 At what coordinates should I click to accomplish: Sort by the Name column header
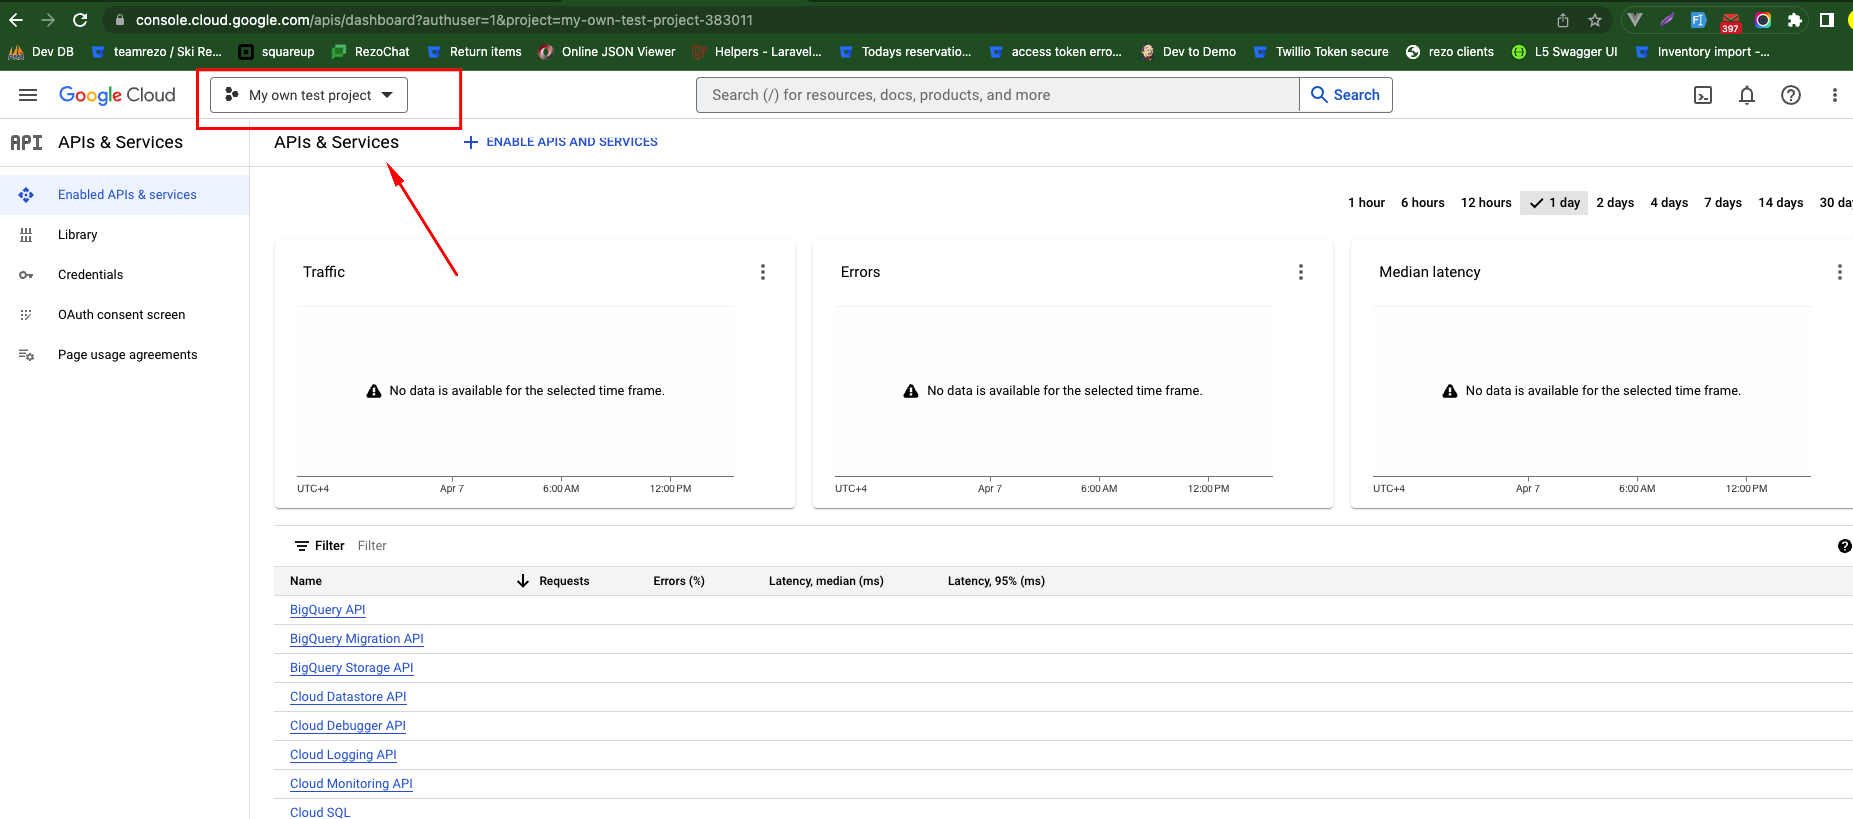[306, 581]
